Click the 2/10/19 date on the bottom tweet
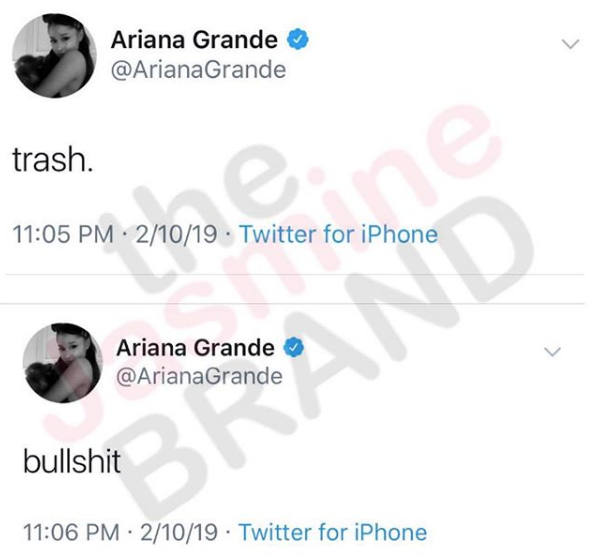Screen dimensions: 604x560 [179, 532]
